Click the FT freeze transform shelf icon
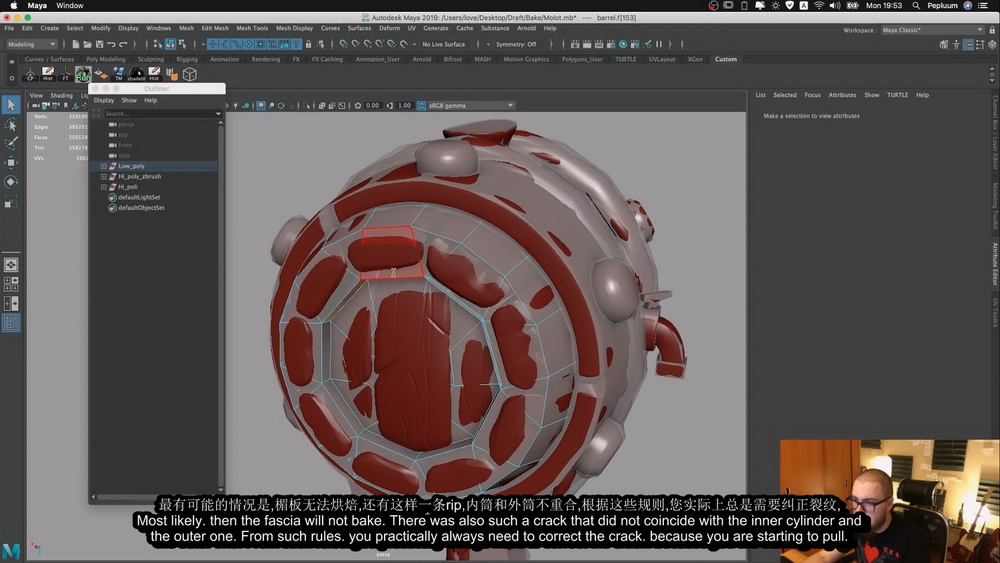Screen dimensions: 1000x563 tap(65, 74)
